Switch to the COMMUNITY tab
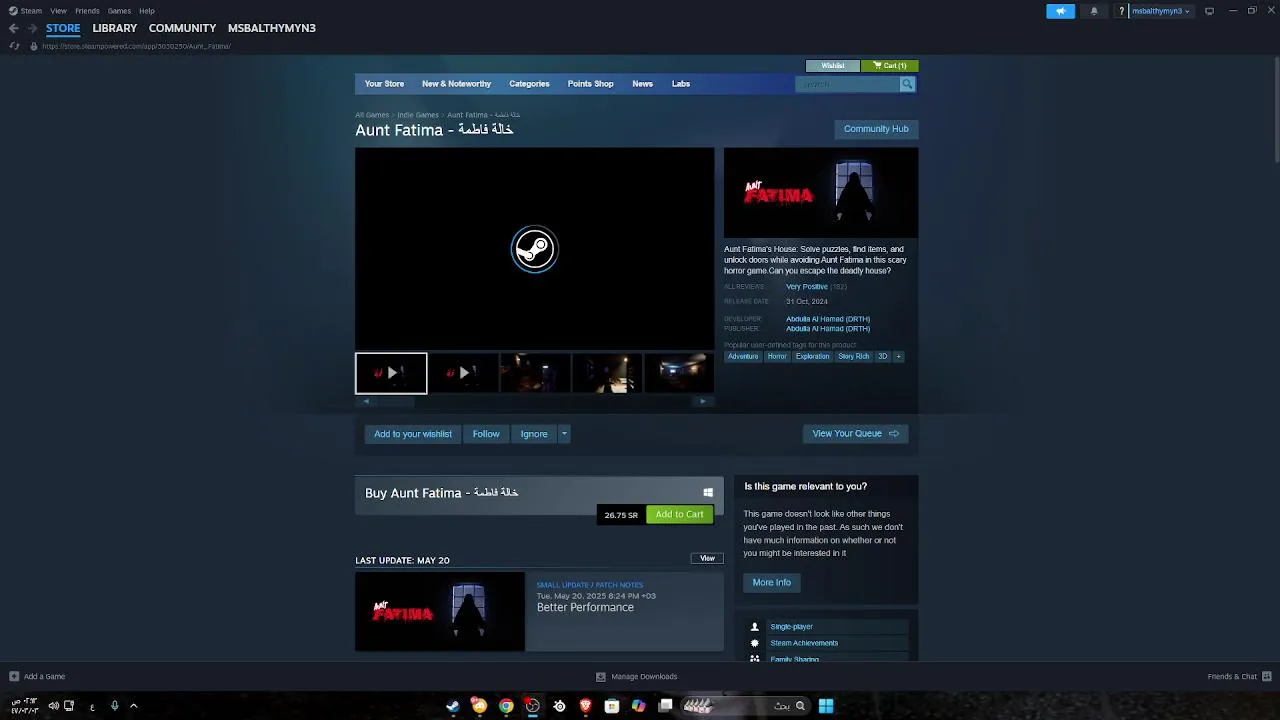This screenshot has height=720, width=1280. click(x=182, y=28)
